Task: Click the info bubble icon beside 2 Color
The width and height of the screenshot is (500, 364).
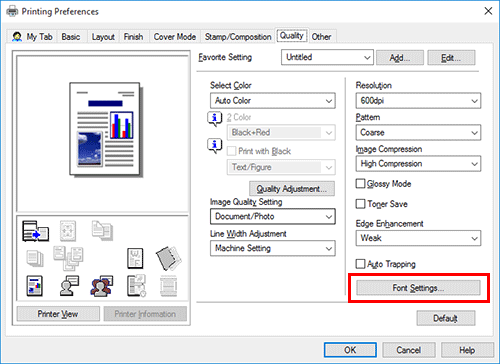Action: pos(215,119)
